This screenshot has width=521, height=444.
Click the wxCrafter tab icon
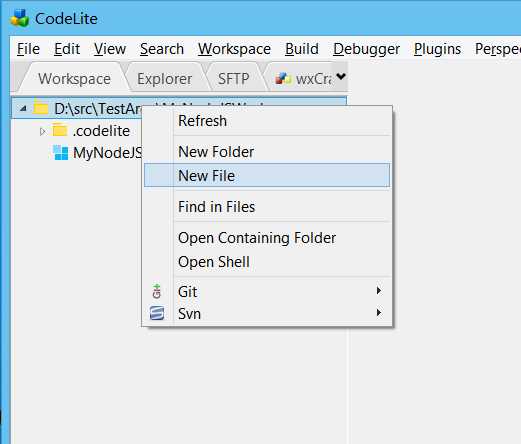283,79
